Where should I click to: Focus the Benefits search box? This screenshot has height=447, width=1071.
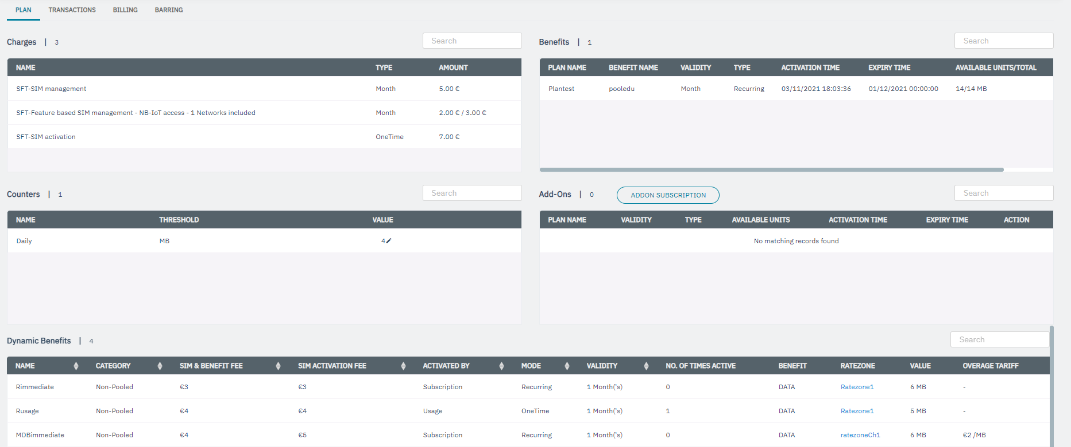tap(1003, 41)
